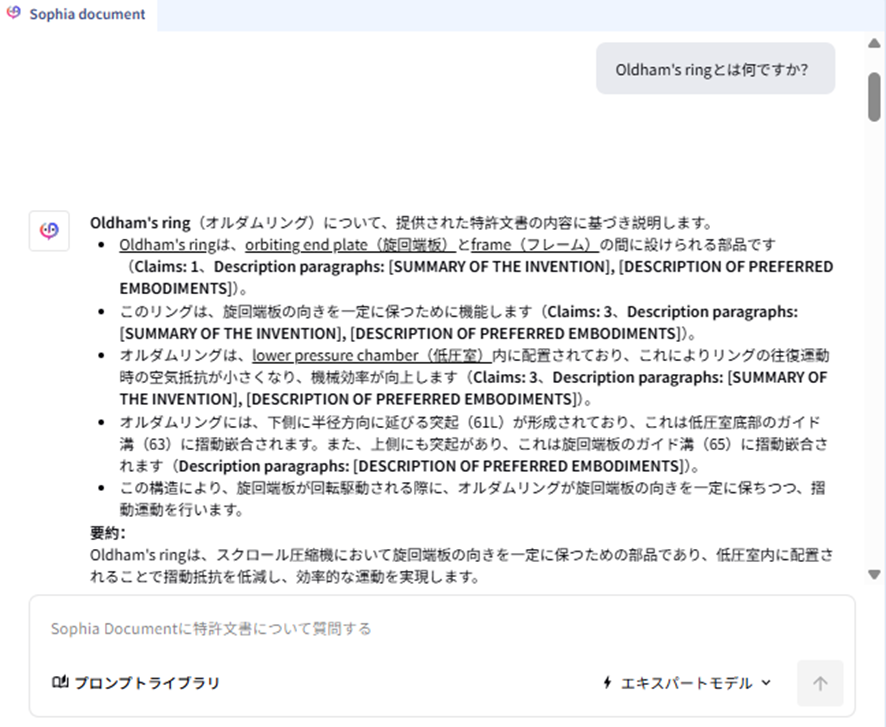Screen dimensions: 886x727
Task: Click the user message 'Oldham's ringとは何ですか?'
Action: click(715, 69)
